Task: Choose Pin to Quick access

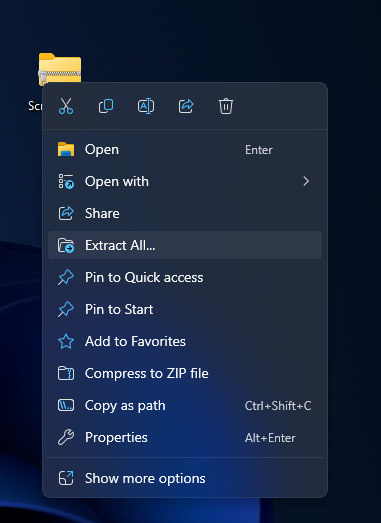Action: pyautogui.click(x=185, y=277)
